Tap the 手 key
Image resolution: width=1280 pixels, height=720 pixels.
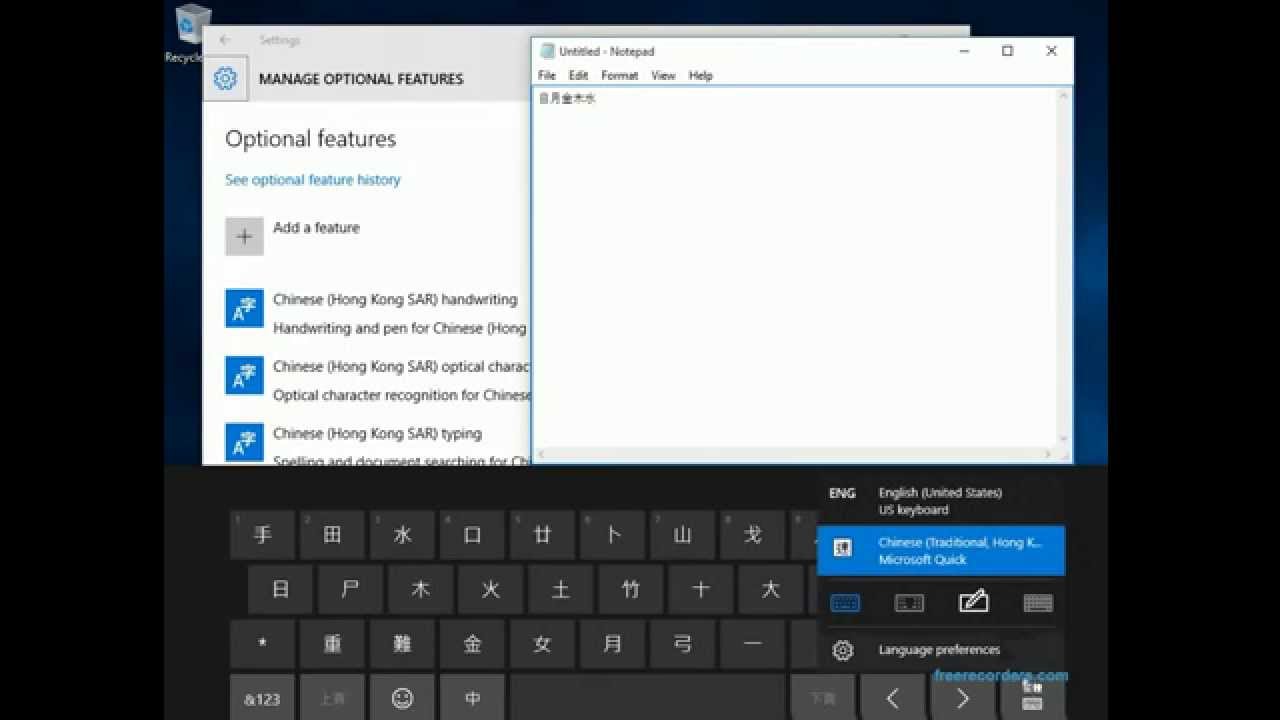262,535
